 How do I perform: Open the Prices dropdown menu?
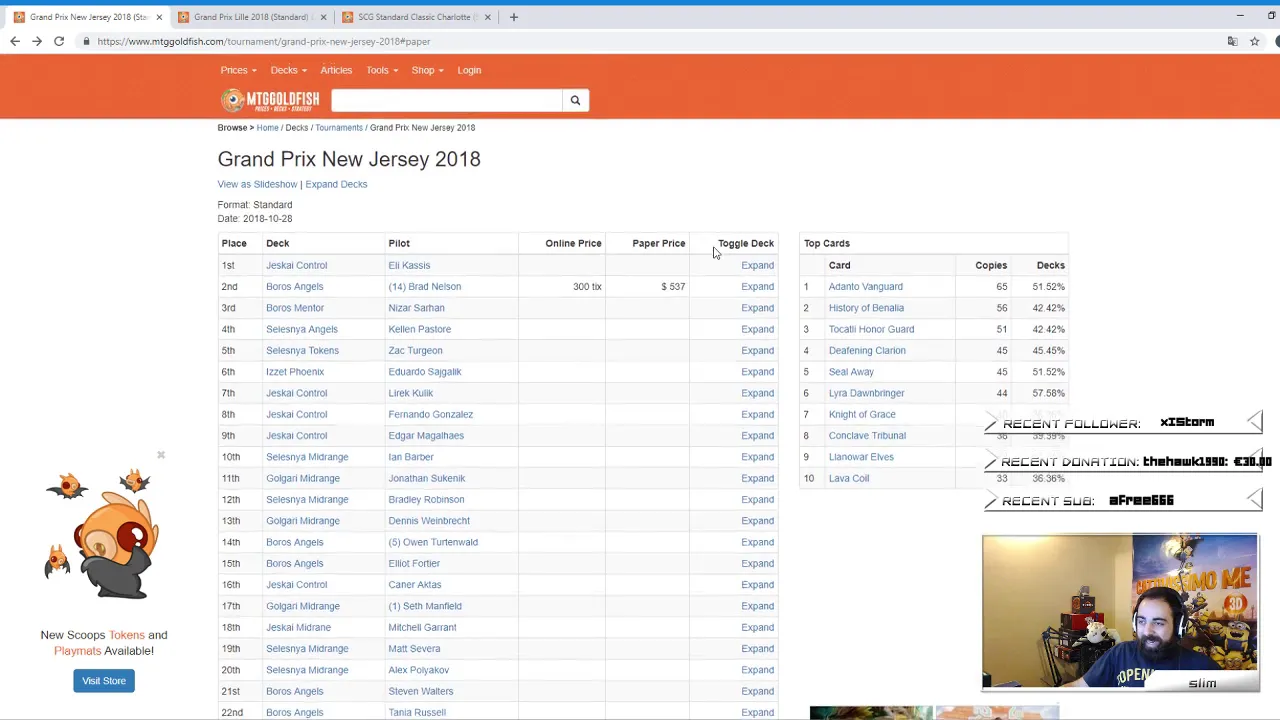238,70
